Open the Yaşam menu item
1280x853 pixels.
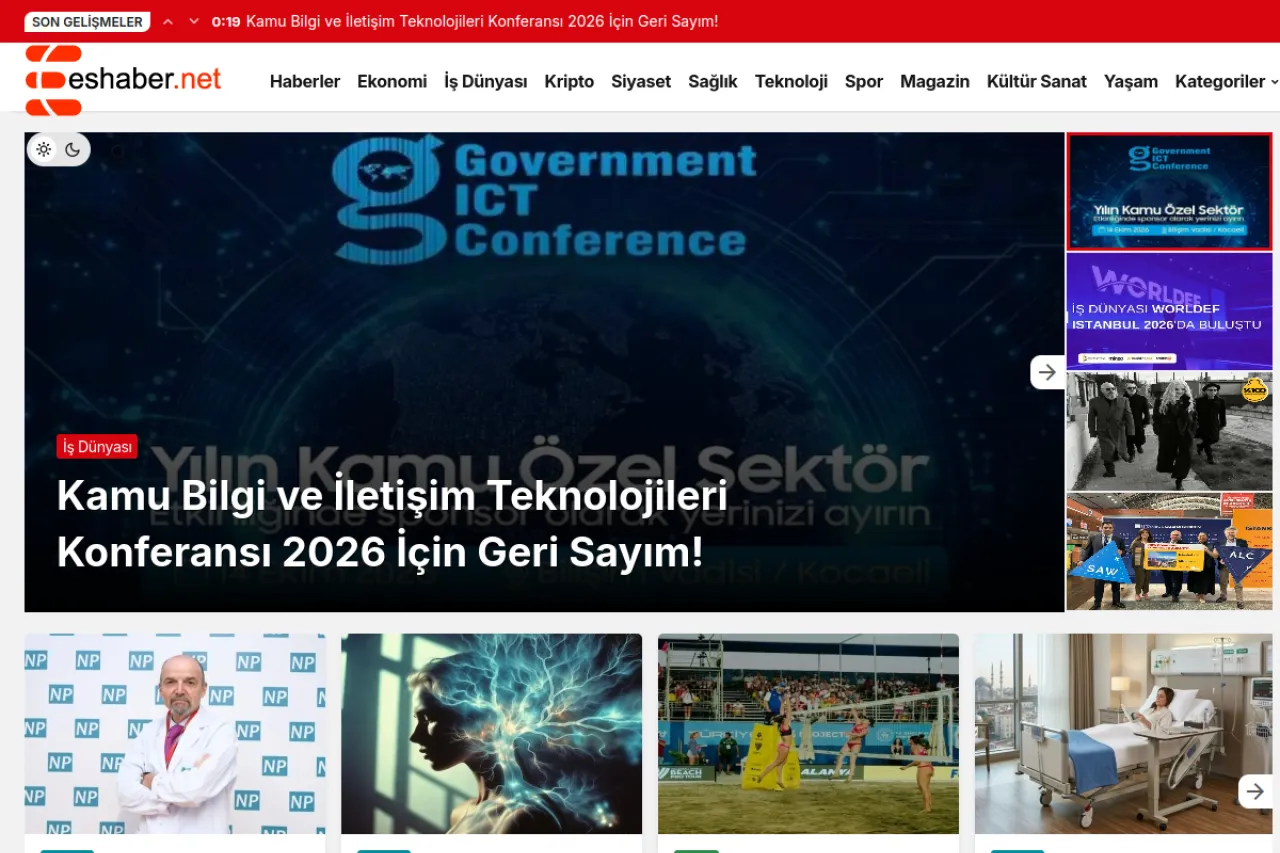coord(1131,82)
